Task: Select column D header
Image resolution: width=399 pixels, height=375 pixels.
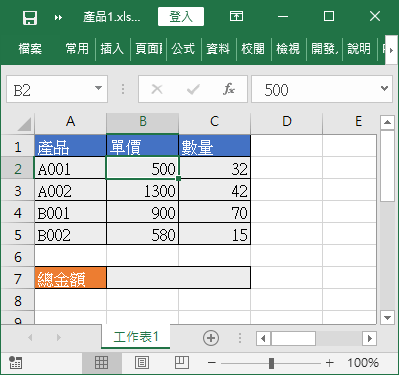Action: click(x=286, y=122)
